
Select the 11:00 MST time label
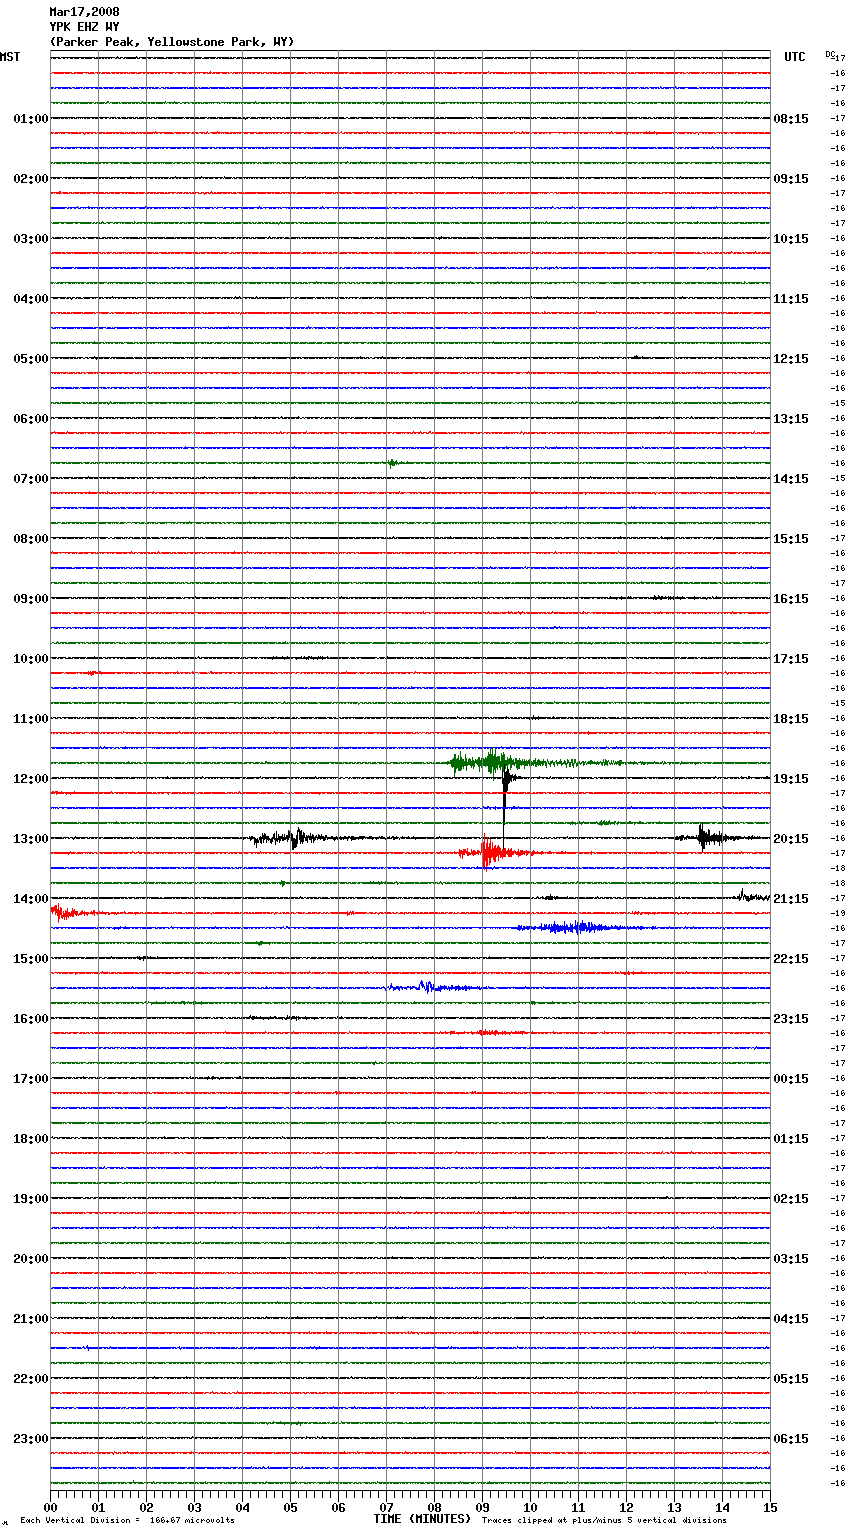pyautogui.click(x=31, y=719)
